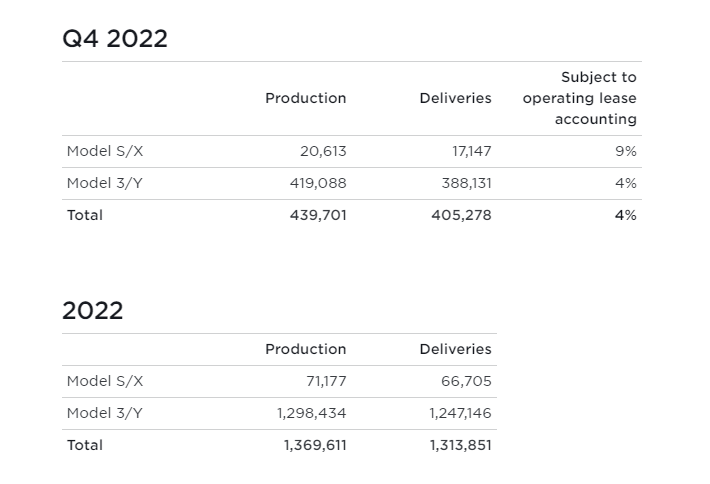Select the Q4 Production column header

click(305, 98)
